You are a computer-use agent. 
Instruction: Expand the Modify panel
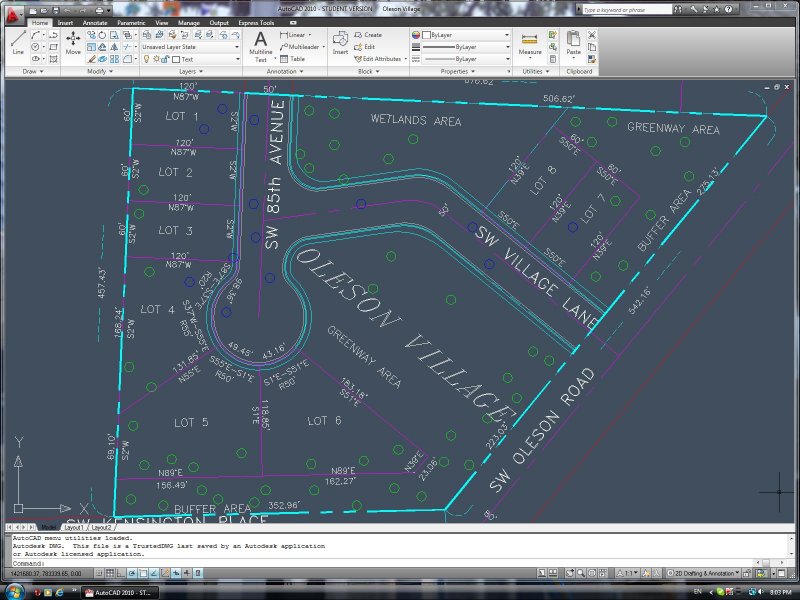[x=99, y=71]
